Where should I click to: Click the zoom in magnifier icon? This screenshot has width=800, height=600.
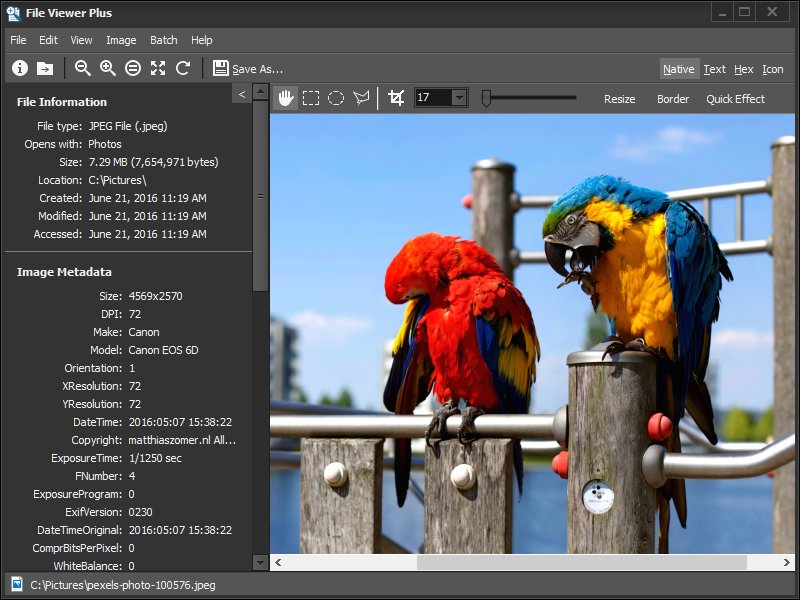108,68
